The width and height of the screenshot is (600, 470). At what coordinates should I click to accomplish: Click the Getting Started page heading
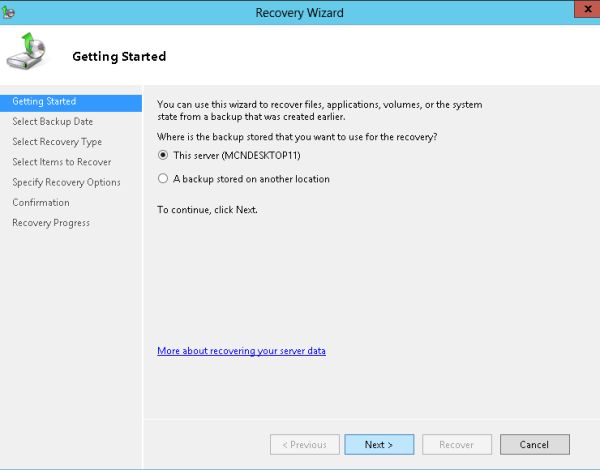[119, 56]
